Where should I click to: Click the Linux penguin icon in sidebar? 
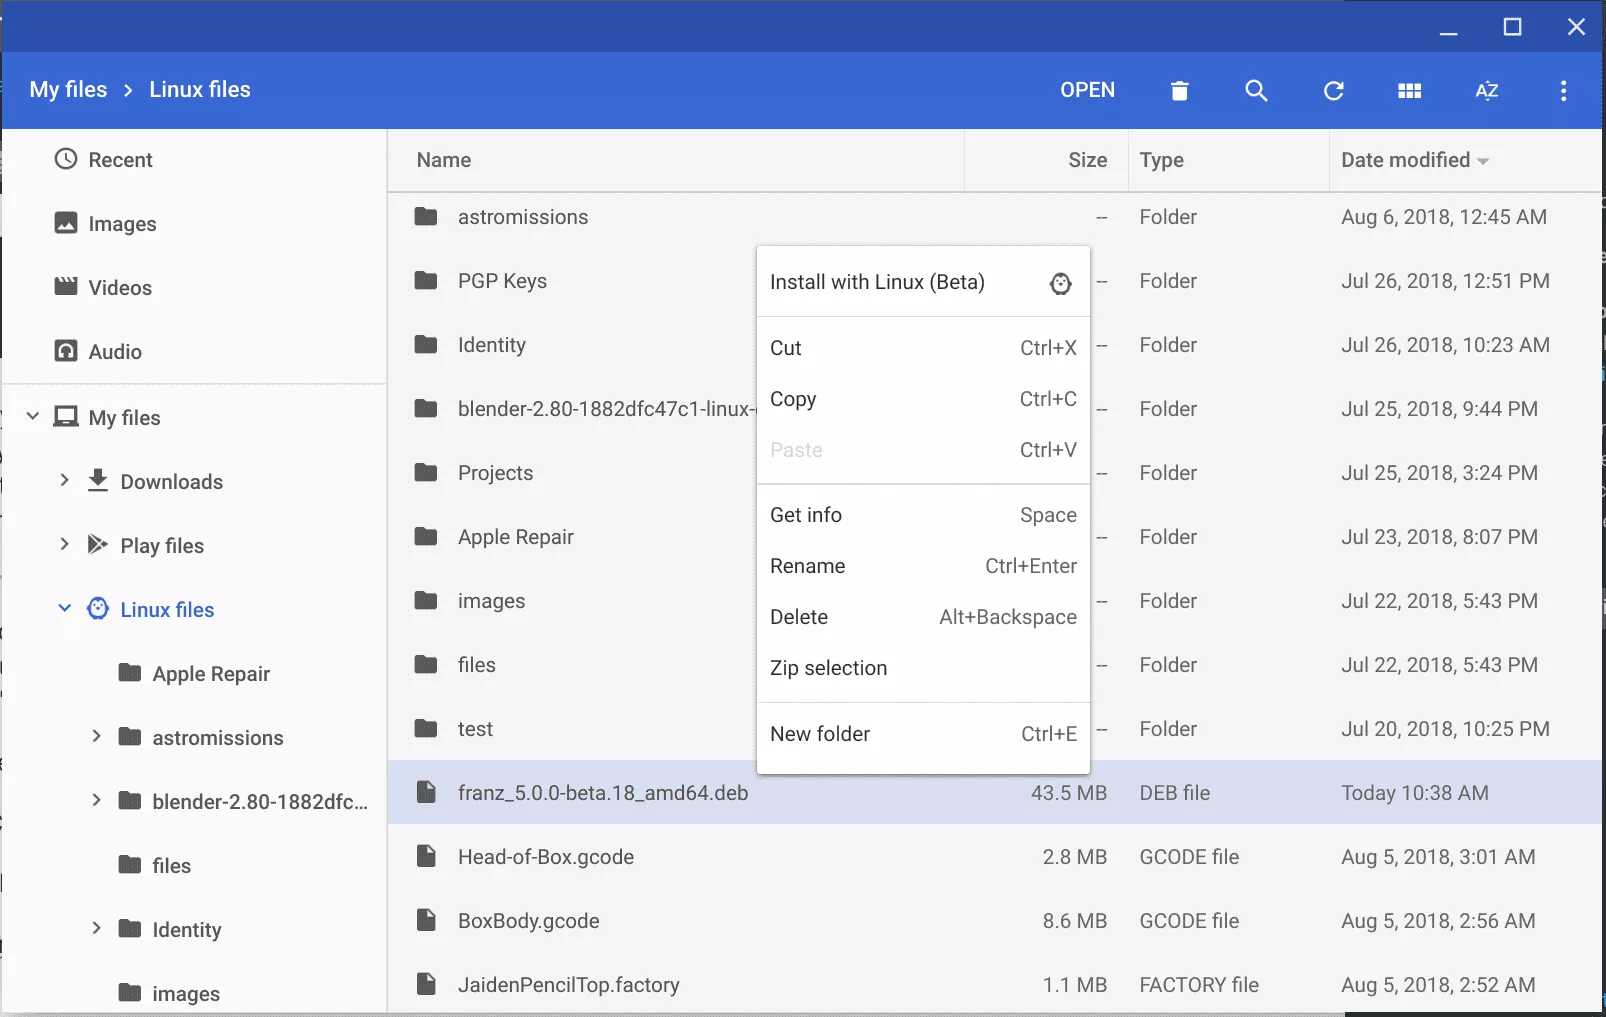click(97, 609)
